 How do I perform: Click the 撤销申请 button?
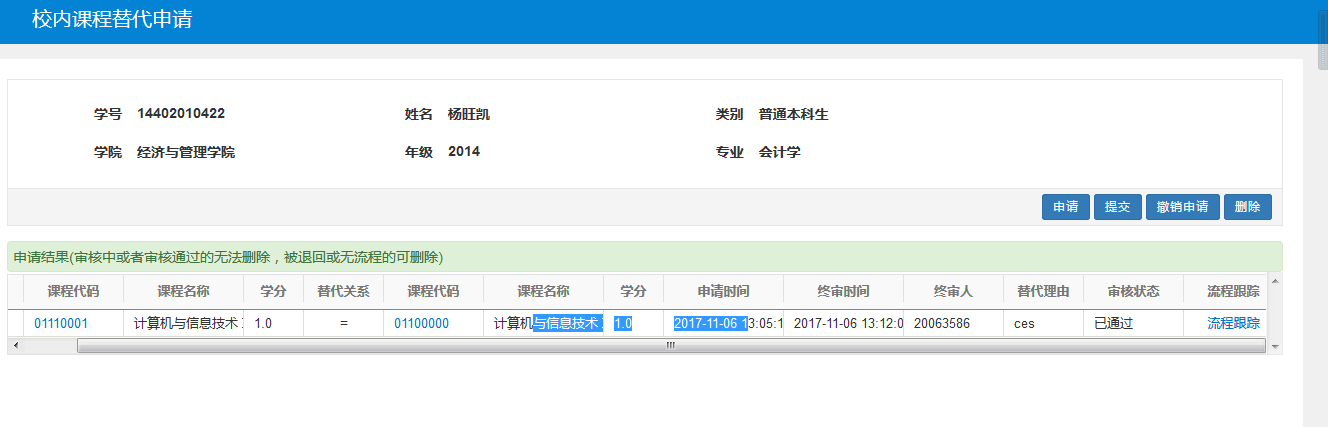coord(1182,207)
